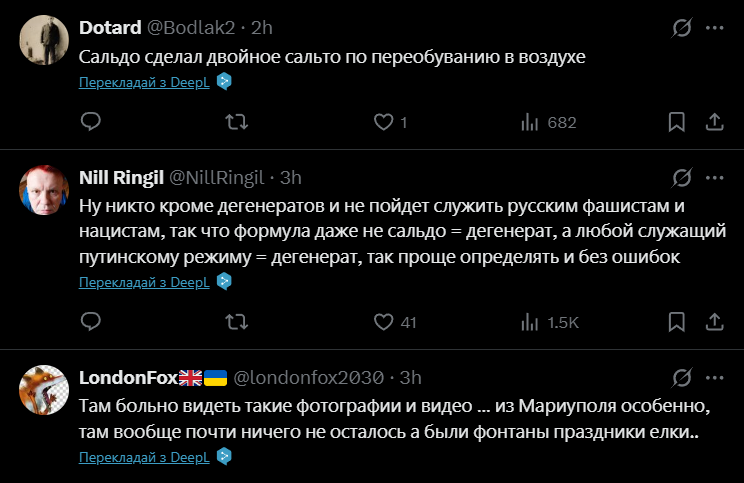
Task: Translate Dotard's tweet with DeepL link
Action: [144, 82]
